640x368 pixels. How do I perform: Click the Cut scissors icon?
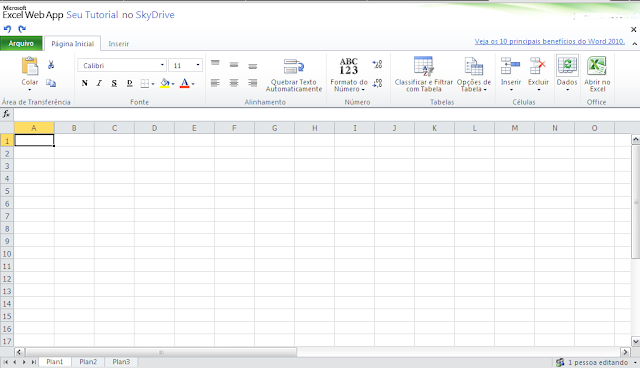pyautogui.click(x=51, y=64)
